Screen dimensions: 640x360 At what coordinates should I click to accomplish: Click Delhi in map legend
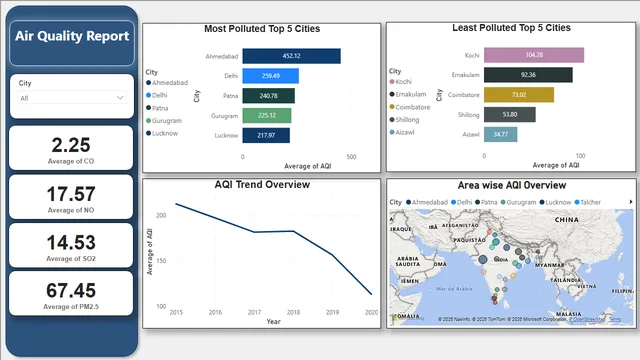tap(462, 202)
